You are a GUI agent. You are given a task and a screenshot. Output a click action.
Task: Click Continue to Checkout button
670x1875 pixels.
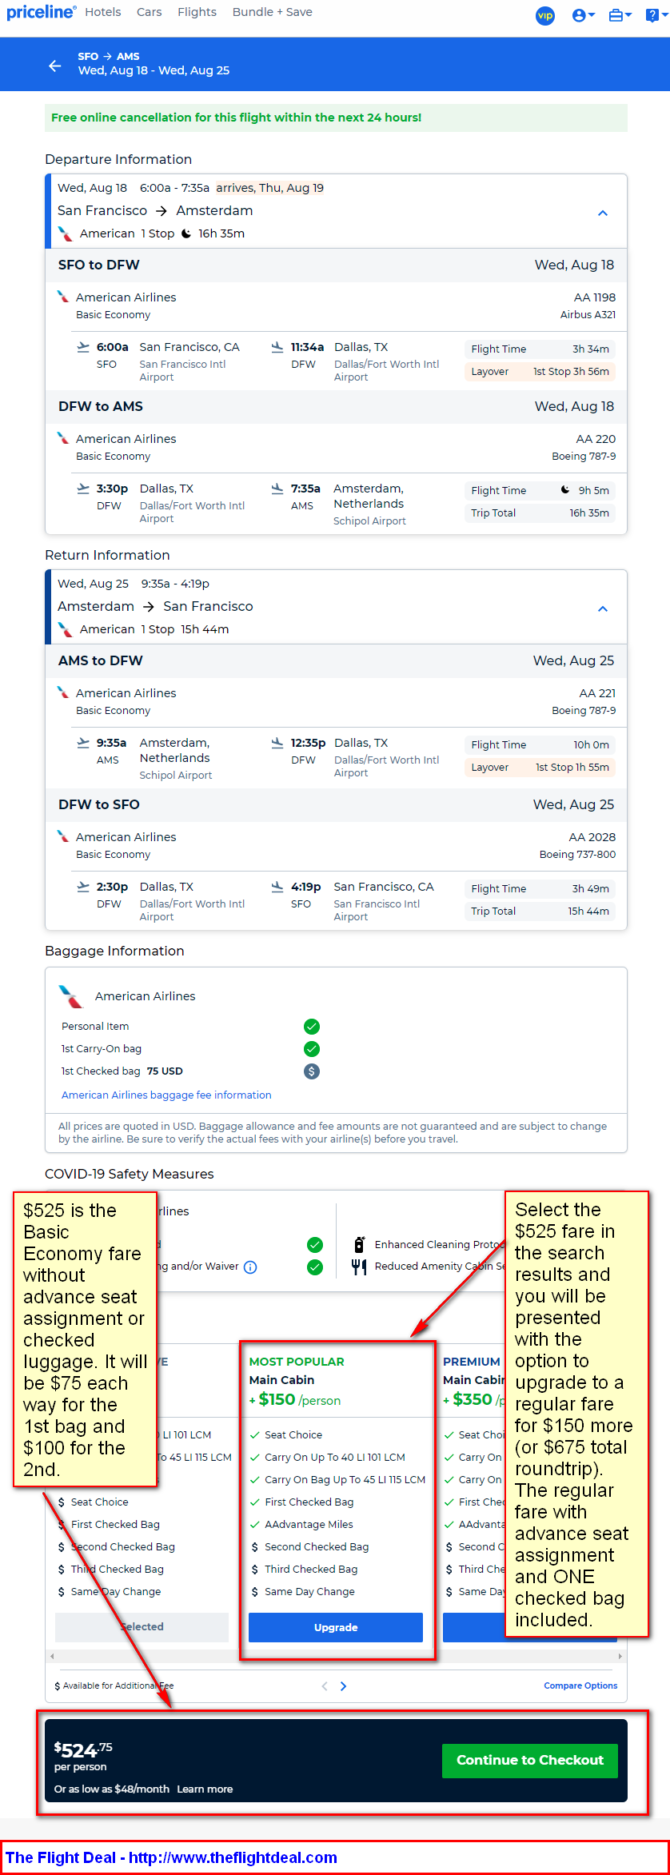click(530, 1760)
